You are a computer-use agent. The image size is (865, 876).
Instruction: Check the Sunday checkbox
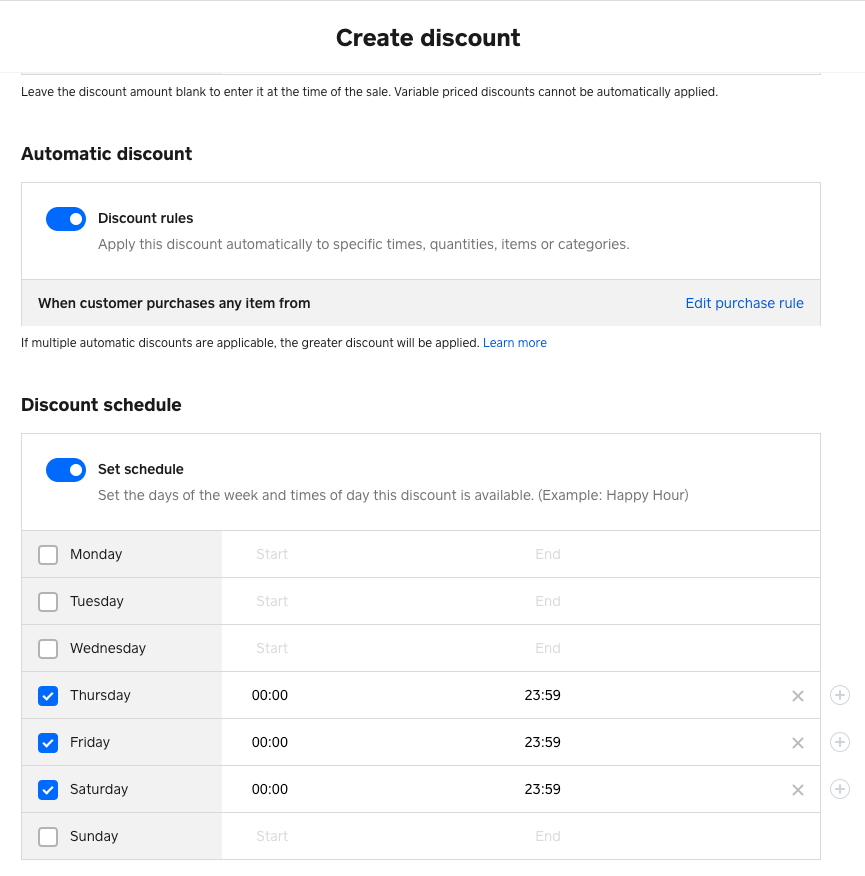coord(48,837)
